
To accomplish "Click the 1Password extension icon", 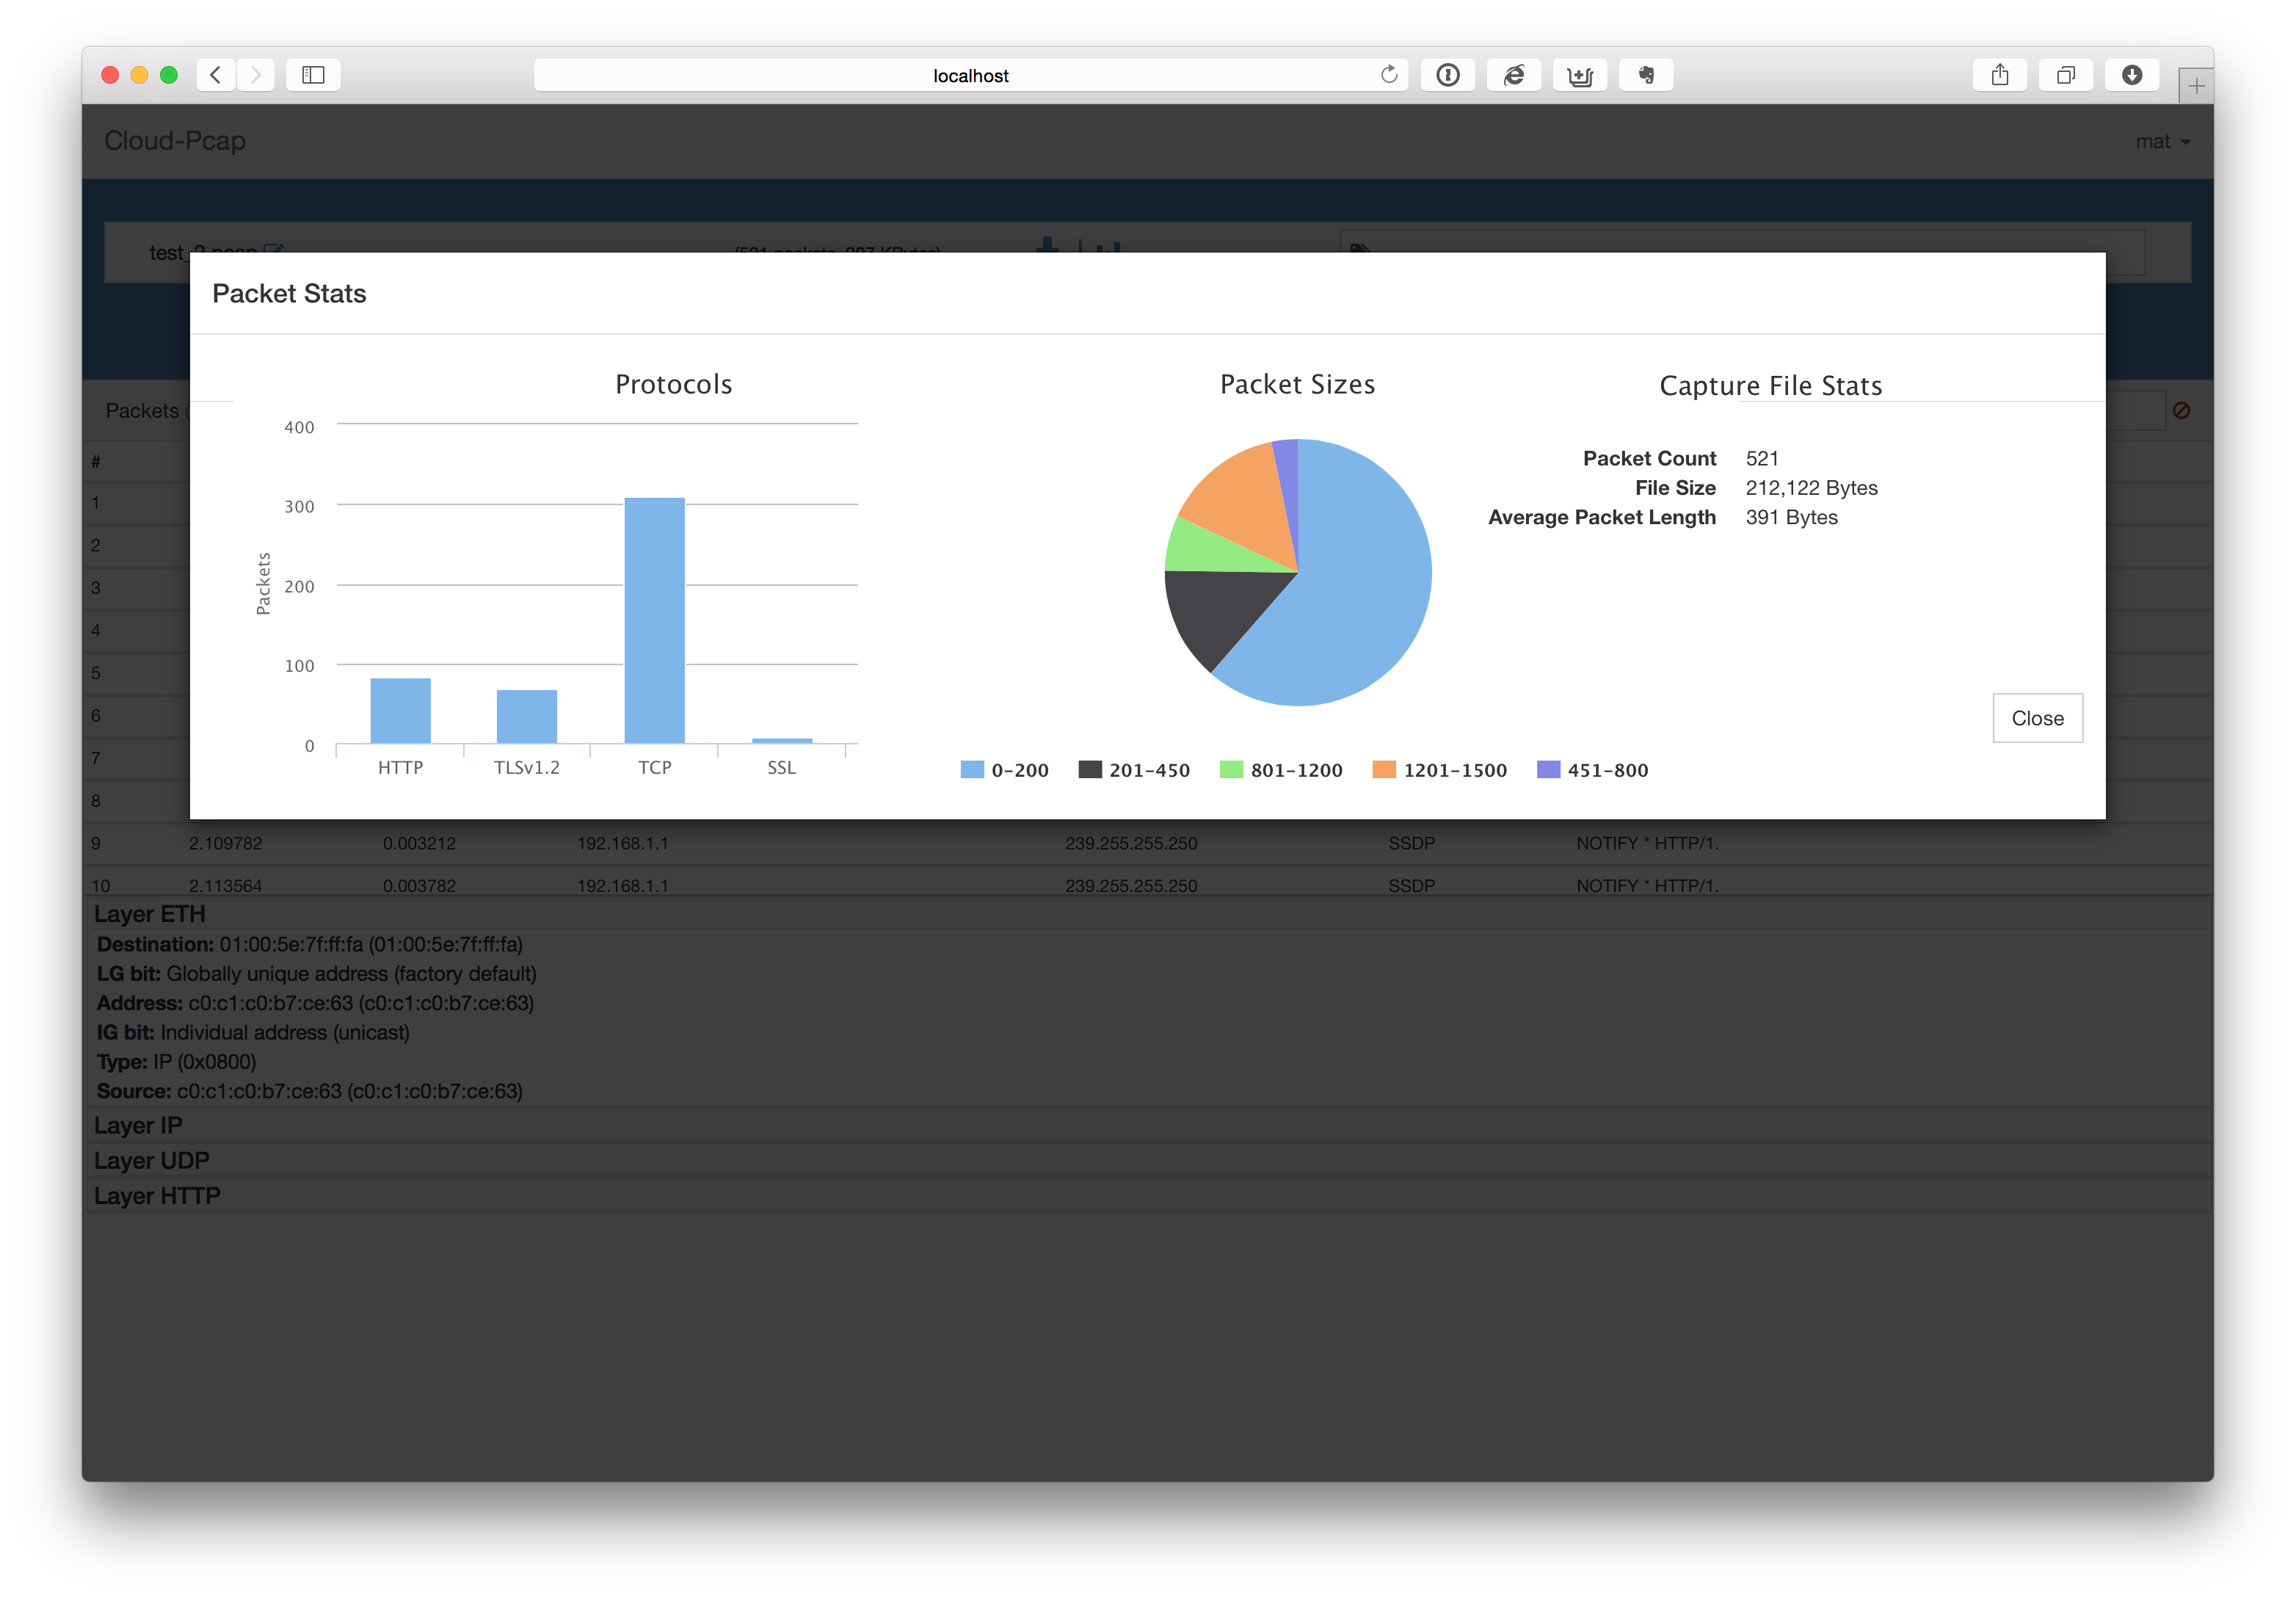I will [x=1447, y=75].
